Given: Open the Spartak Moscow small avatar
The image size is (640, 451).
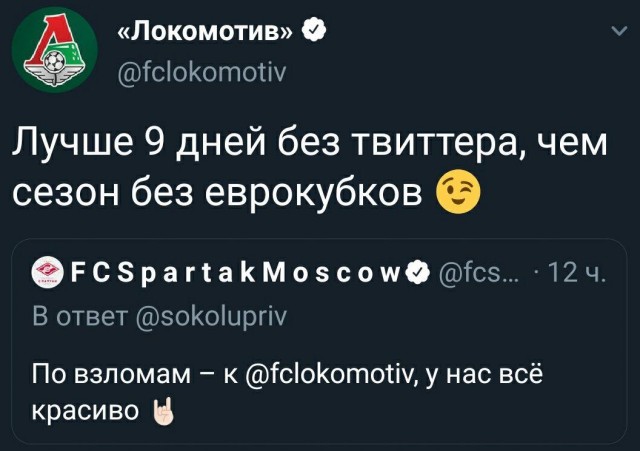Looking at the screenshot, I should click(x=48, y=272).
